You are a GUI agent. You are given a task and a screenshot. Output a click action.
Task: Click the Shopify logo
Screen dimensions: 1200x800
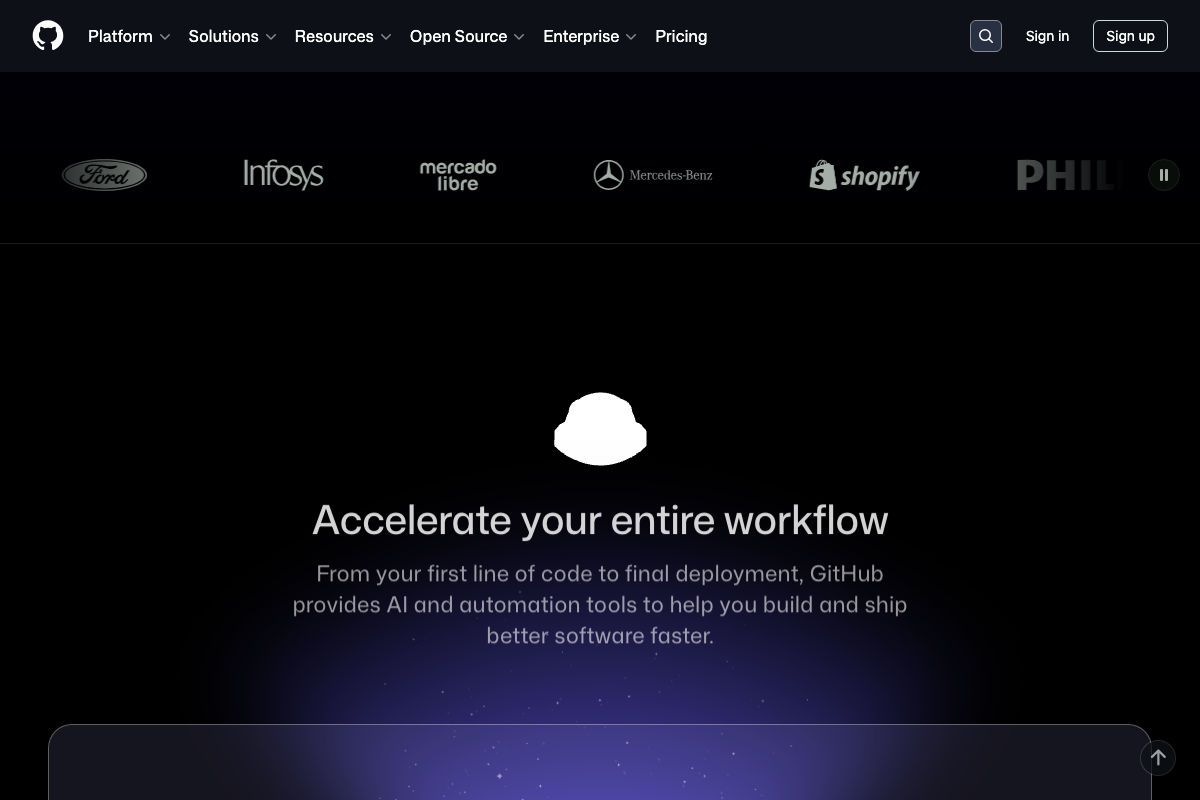(x=864, y=175)
